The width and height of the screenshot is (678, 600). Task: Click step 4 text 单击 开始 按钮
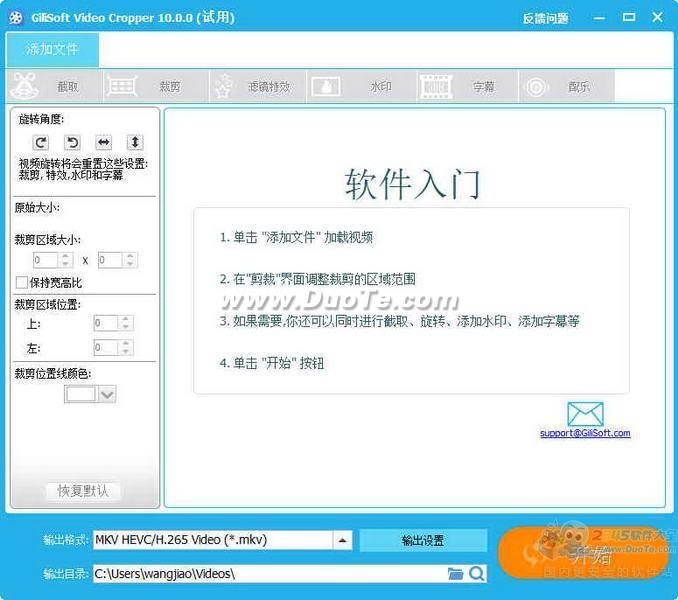[x=272, y=363]
